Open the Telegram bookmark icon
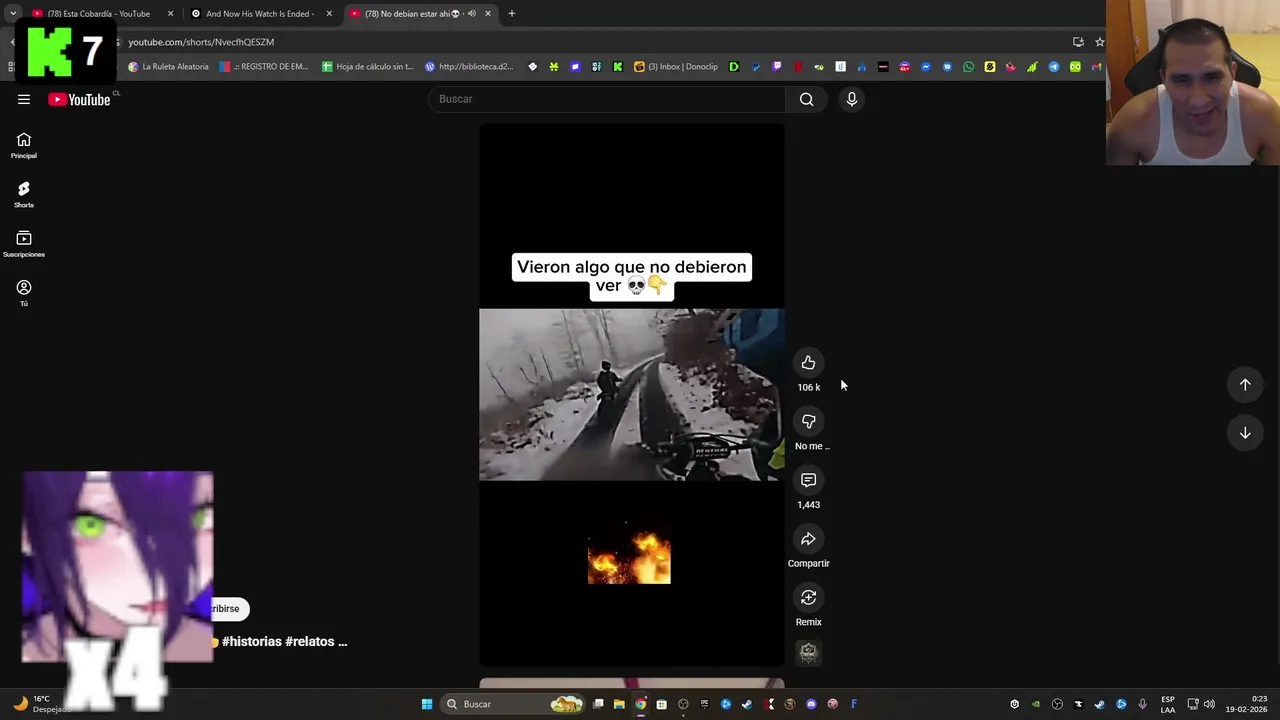 click(x=1054, y=67)
